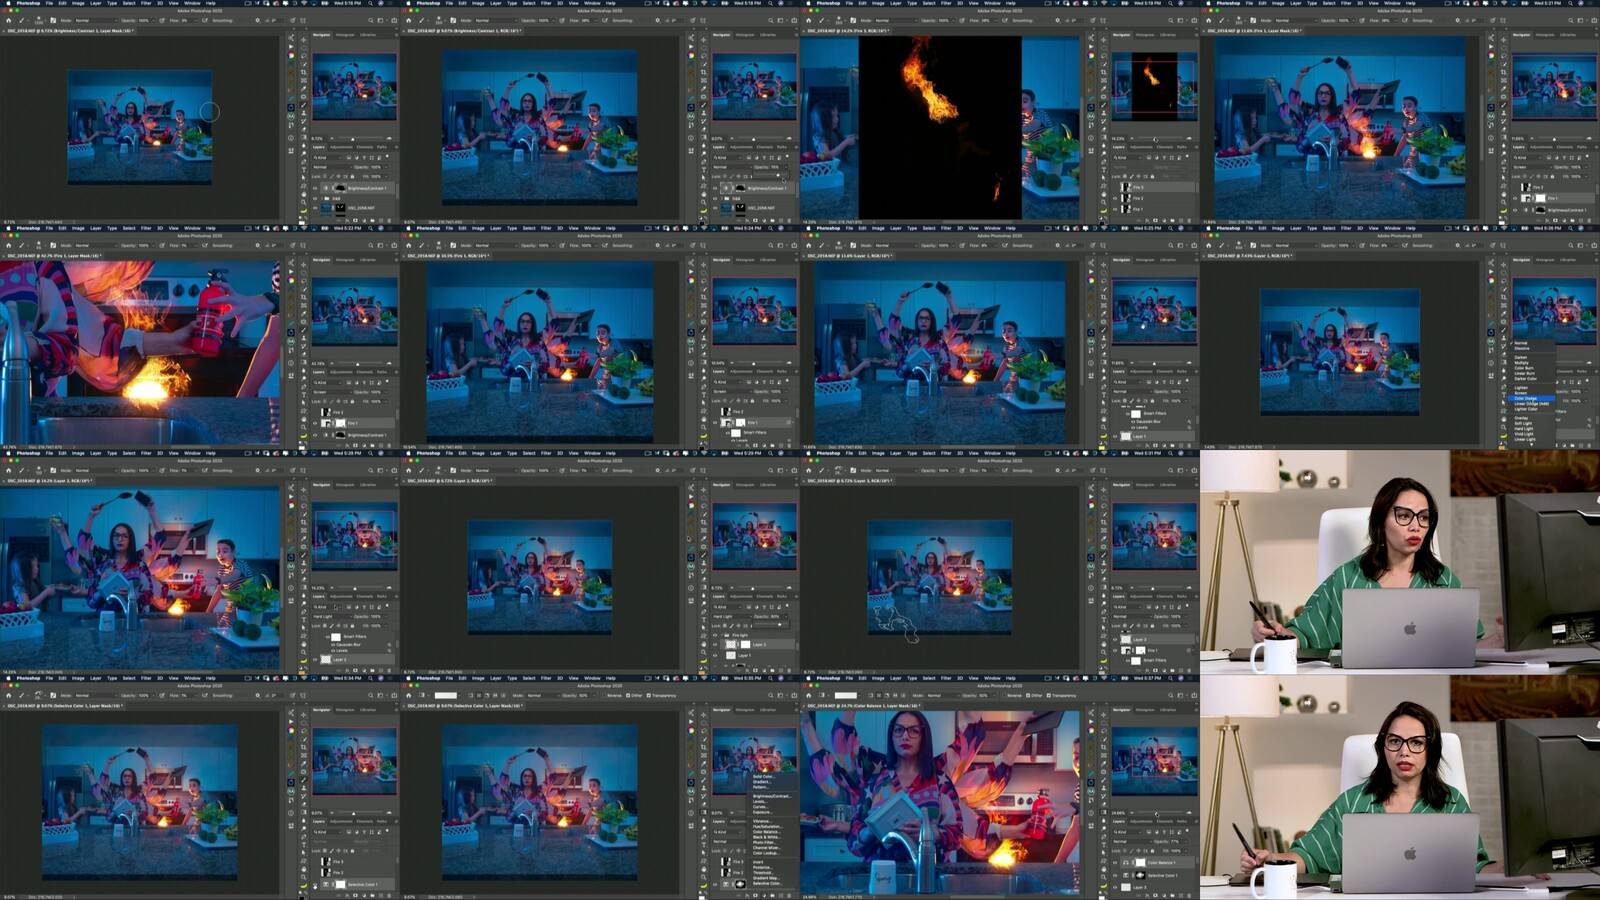
Task: Hide Brightness/Contrast 1 layer in the brush-cursor frame
Action: [x=315, y=188]
